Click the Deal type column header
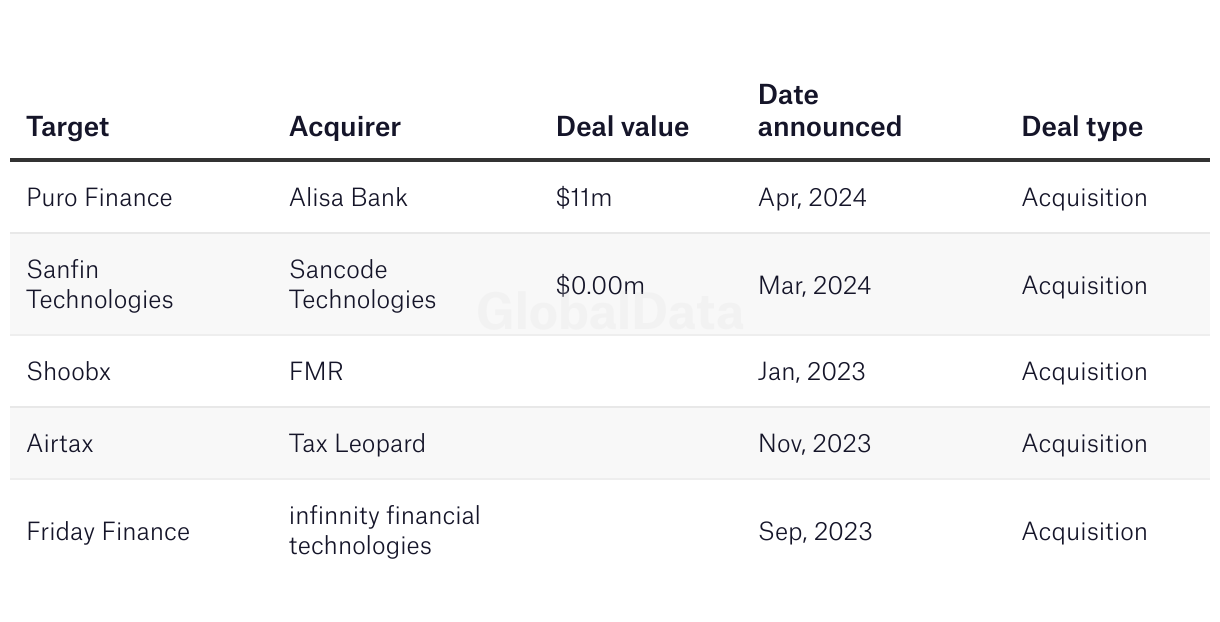 (x=1082, y=127)
